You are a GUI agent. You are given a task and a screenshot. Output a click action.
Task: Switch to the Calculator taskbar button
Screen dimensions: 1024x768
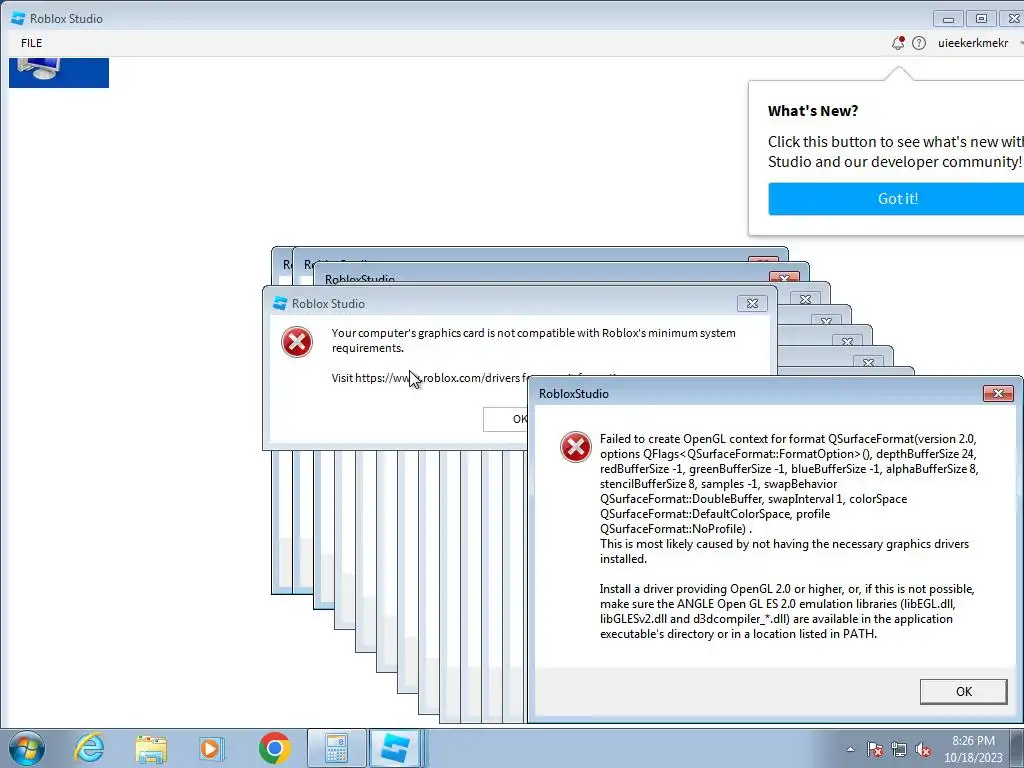point(336,748)
